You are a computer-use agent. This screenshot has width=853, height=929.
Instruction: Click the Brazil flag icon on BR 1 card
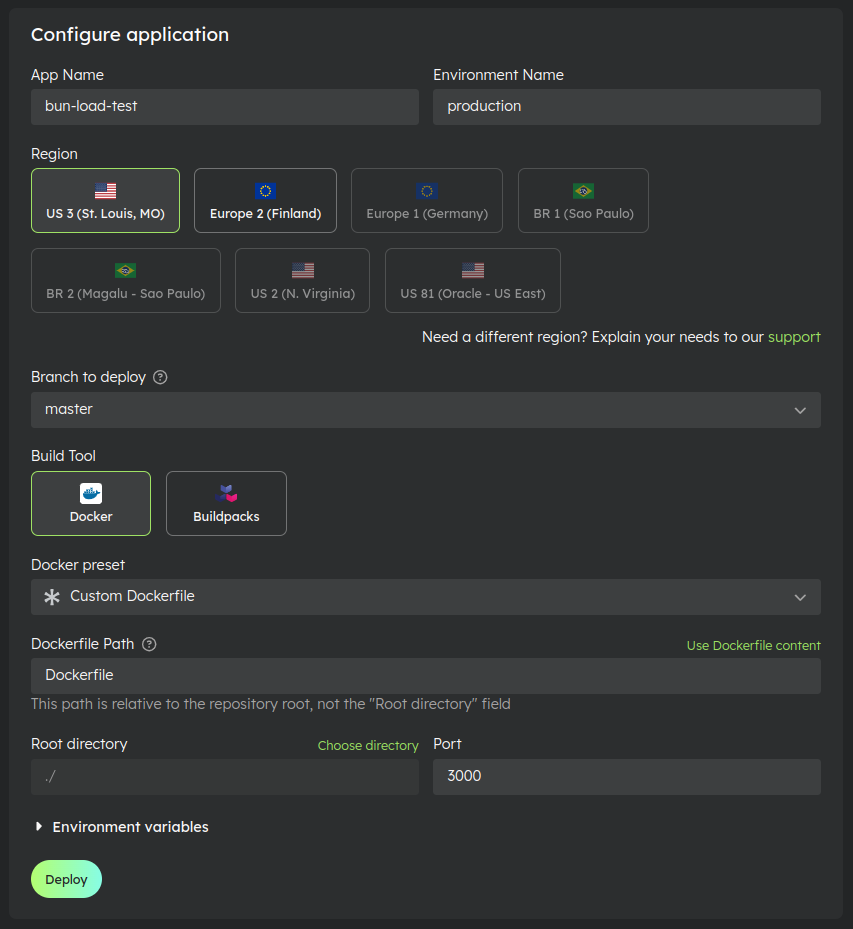click(583, 190)
